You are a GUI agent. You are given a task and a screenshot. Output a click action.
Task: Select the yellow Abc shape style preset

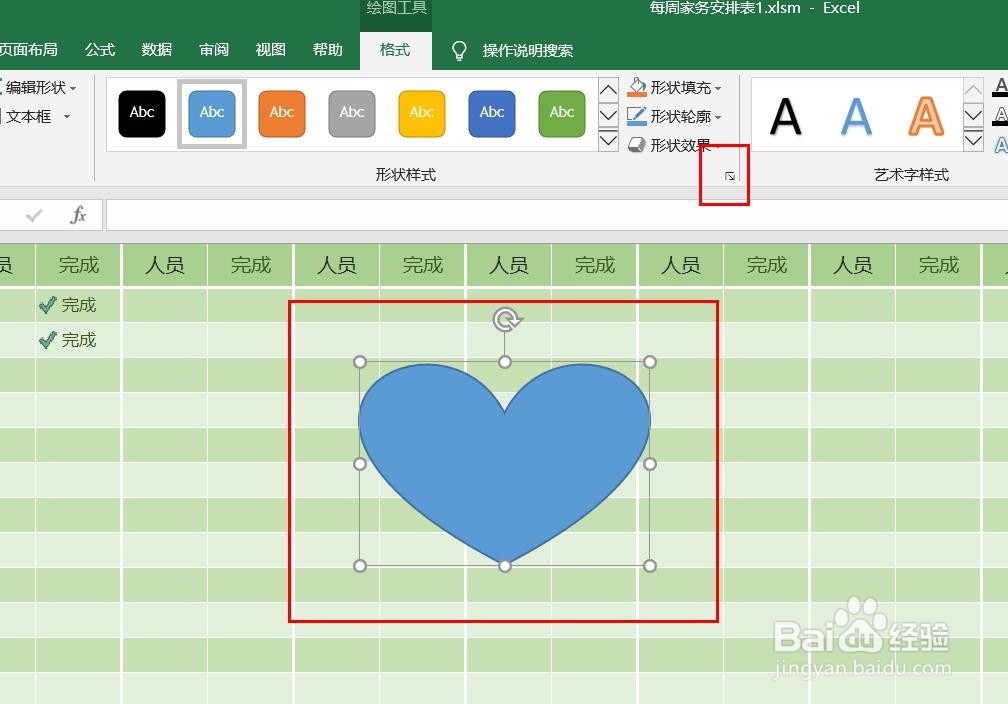pos(421,113)
